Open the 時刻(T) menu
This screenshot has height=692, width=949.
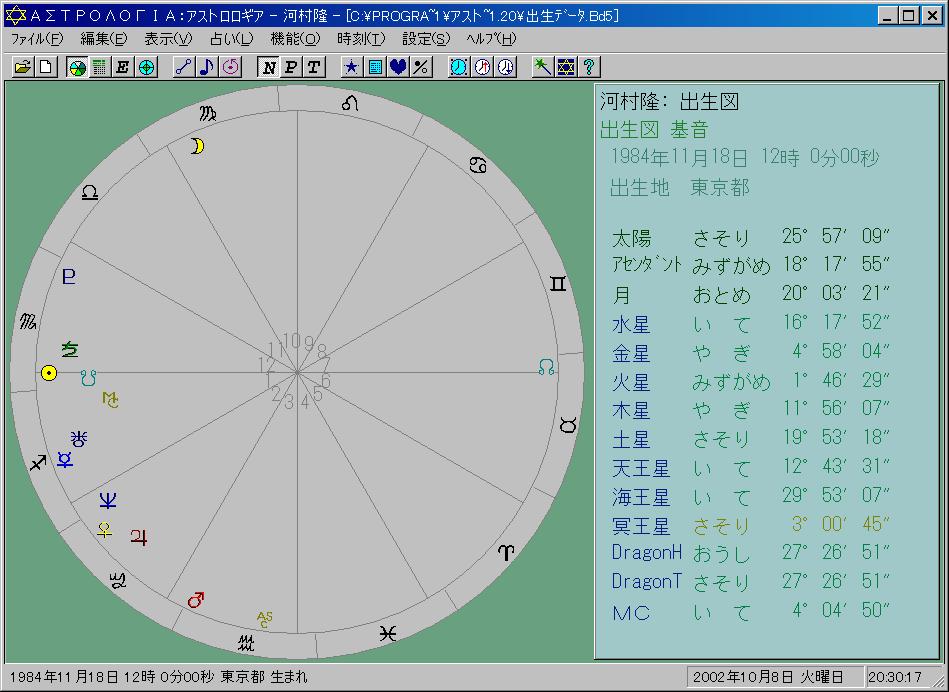361,39
